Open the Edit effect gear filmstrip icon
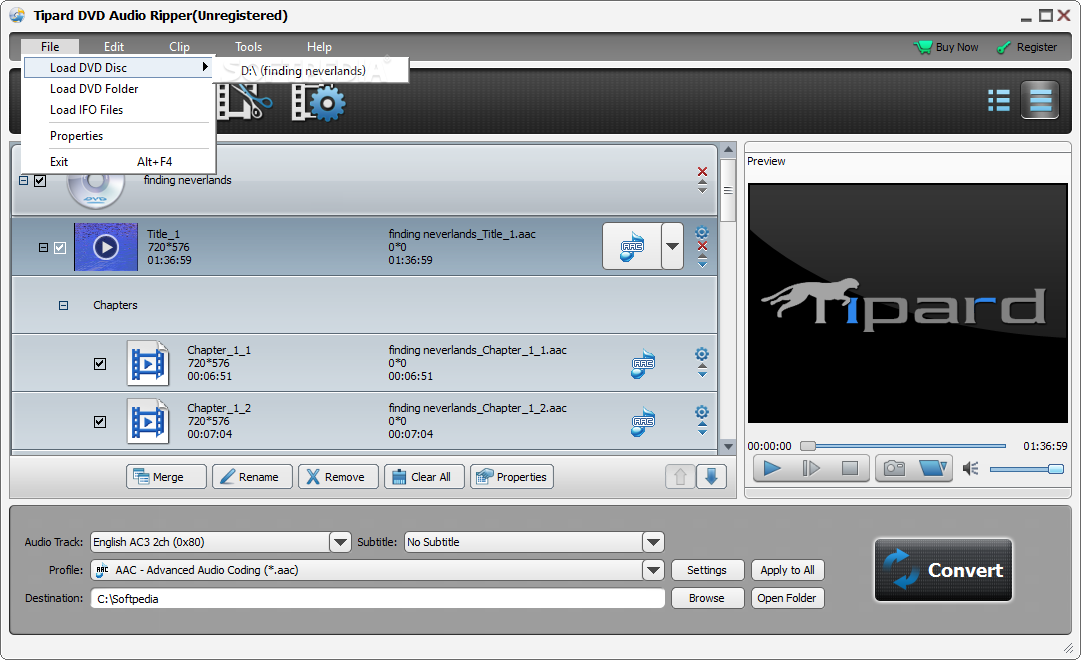 click(x=319, y=102)
